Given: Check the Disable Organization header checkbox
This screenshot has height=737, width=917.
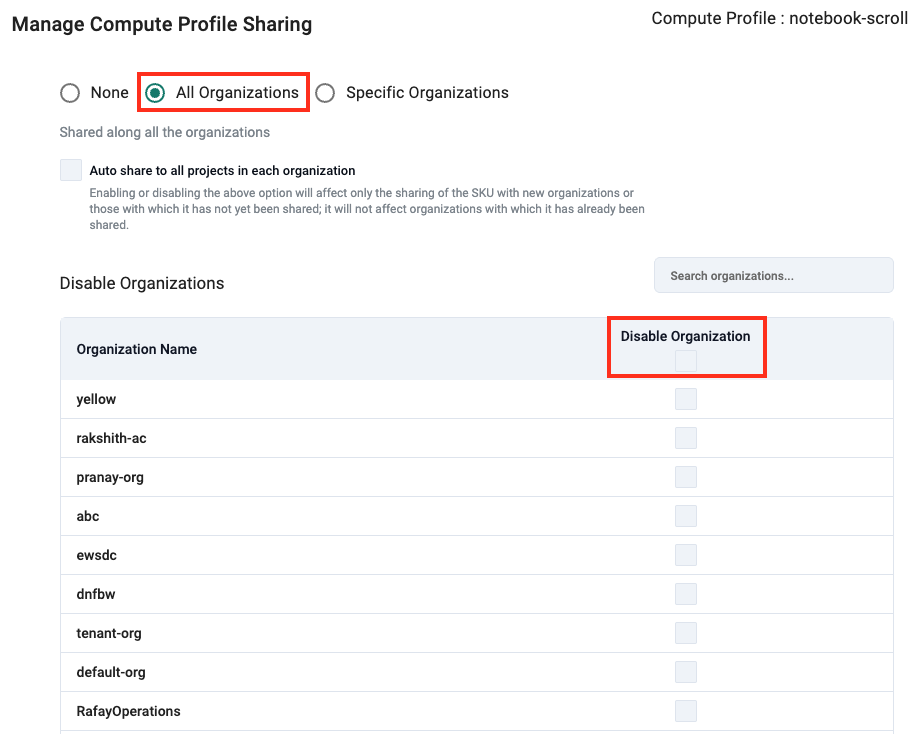Looking at the screenshot, I should coord(686,361).
